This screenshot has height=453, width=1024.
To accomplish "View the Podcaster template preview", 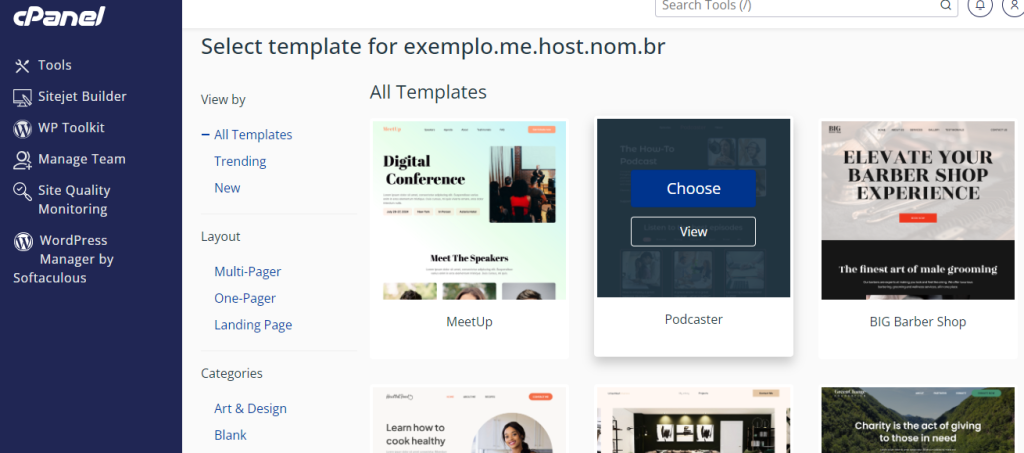I will tap(693, 232).
